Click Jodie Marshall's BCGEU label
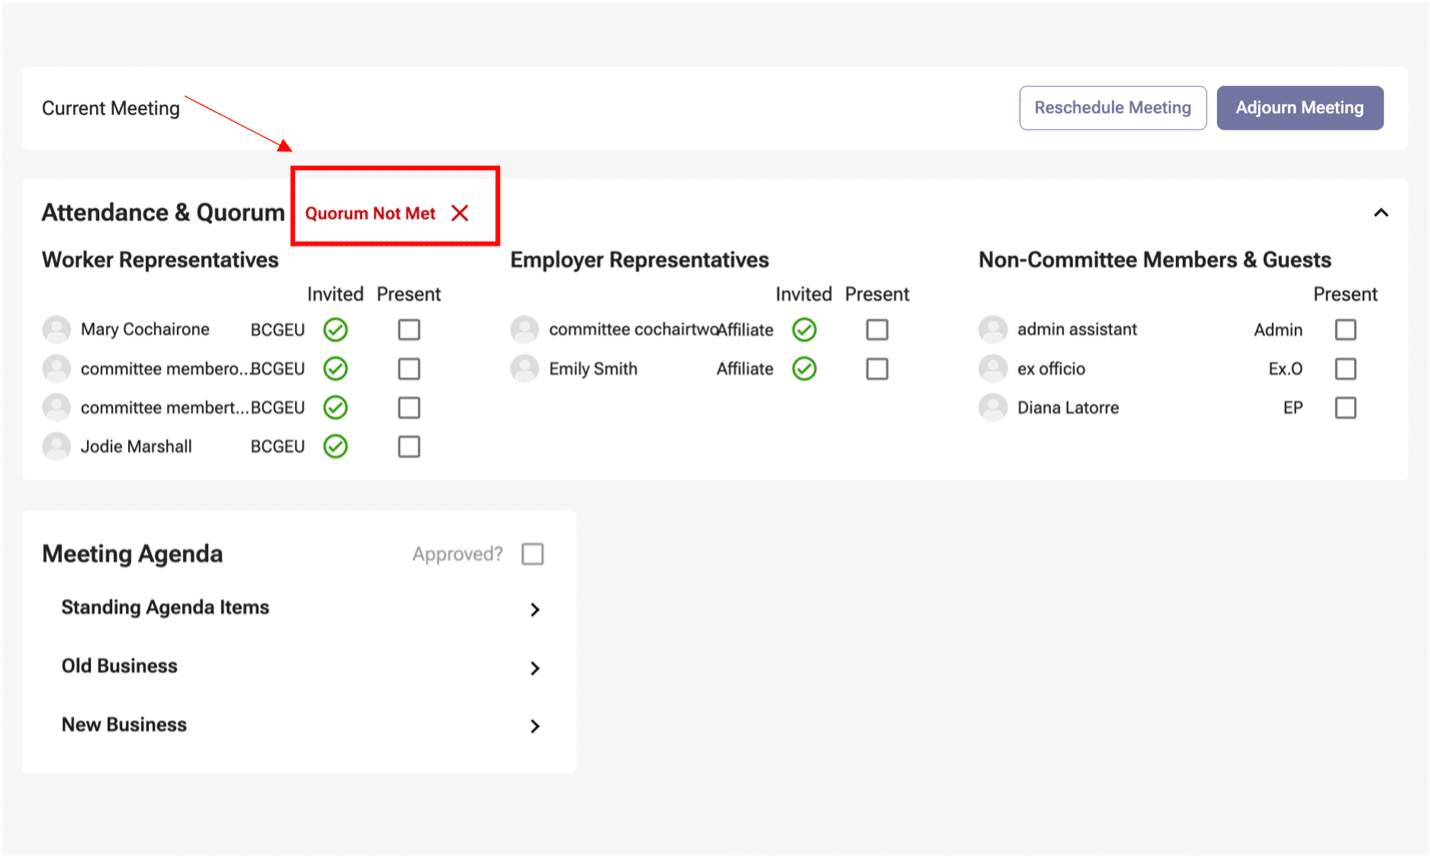This screenshot has height=861, width=1430. [x=278, y=446]
